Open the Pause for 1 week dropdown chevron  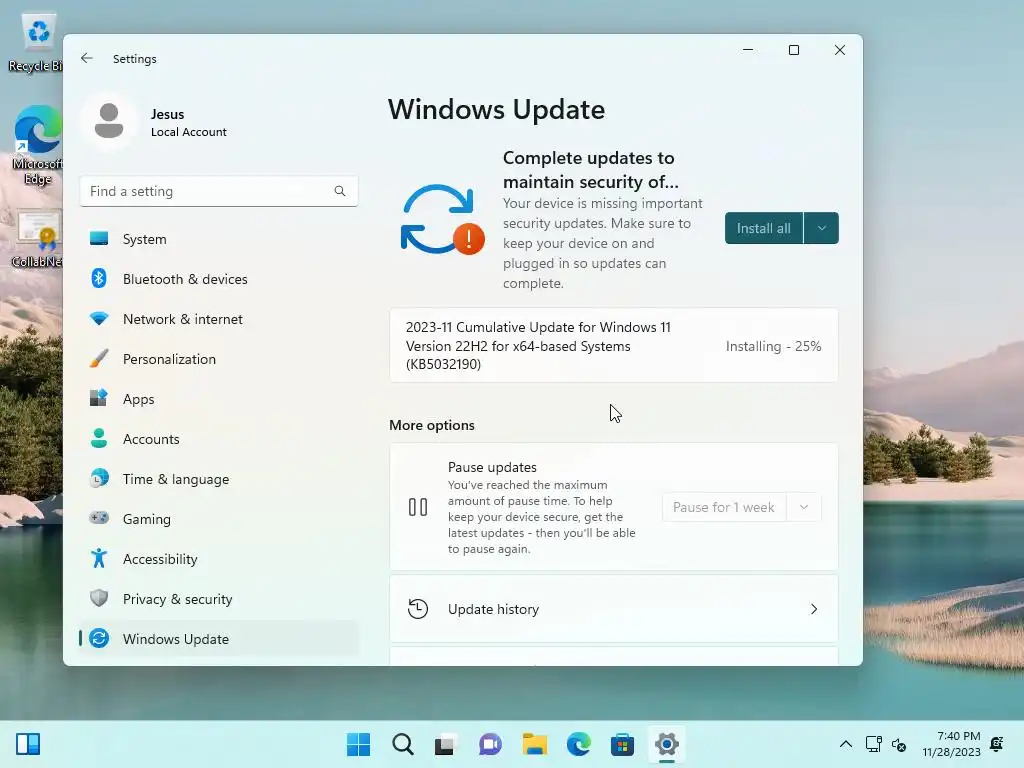coord(804,507)
